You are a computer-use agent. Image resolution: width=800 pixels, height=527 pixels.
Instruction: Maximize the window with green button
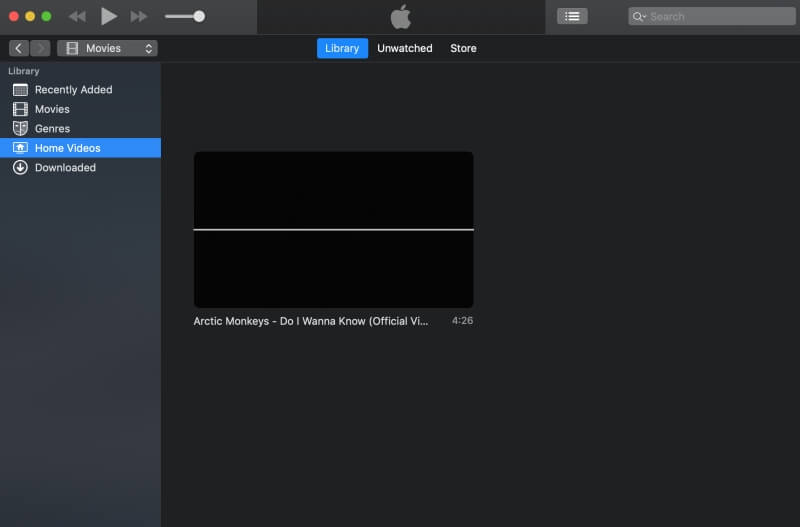click(46, 16)
